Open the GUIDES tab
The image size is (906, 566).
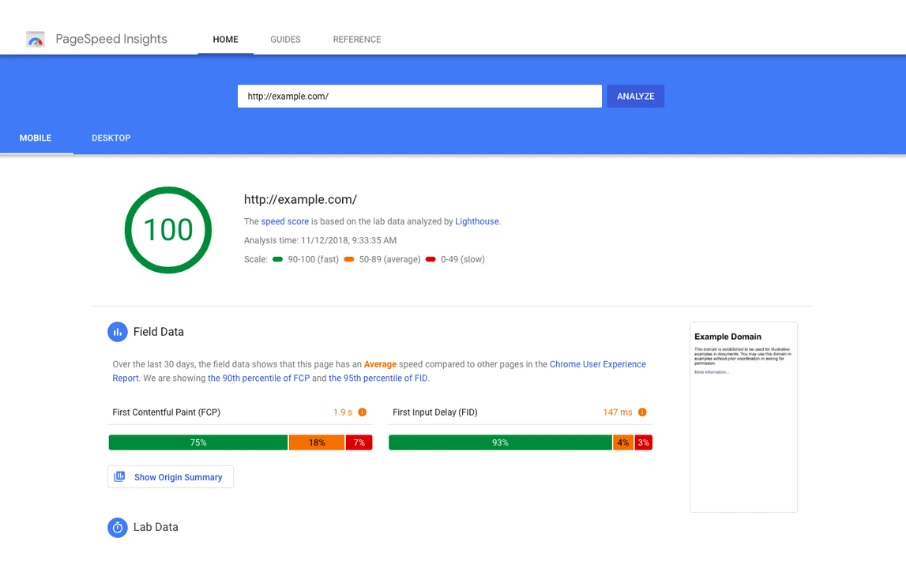click(x=285, y=39)
